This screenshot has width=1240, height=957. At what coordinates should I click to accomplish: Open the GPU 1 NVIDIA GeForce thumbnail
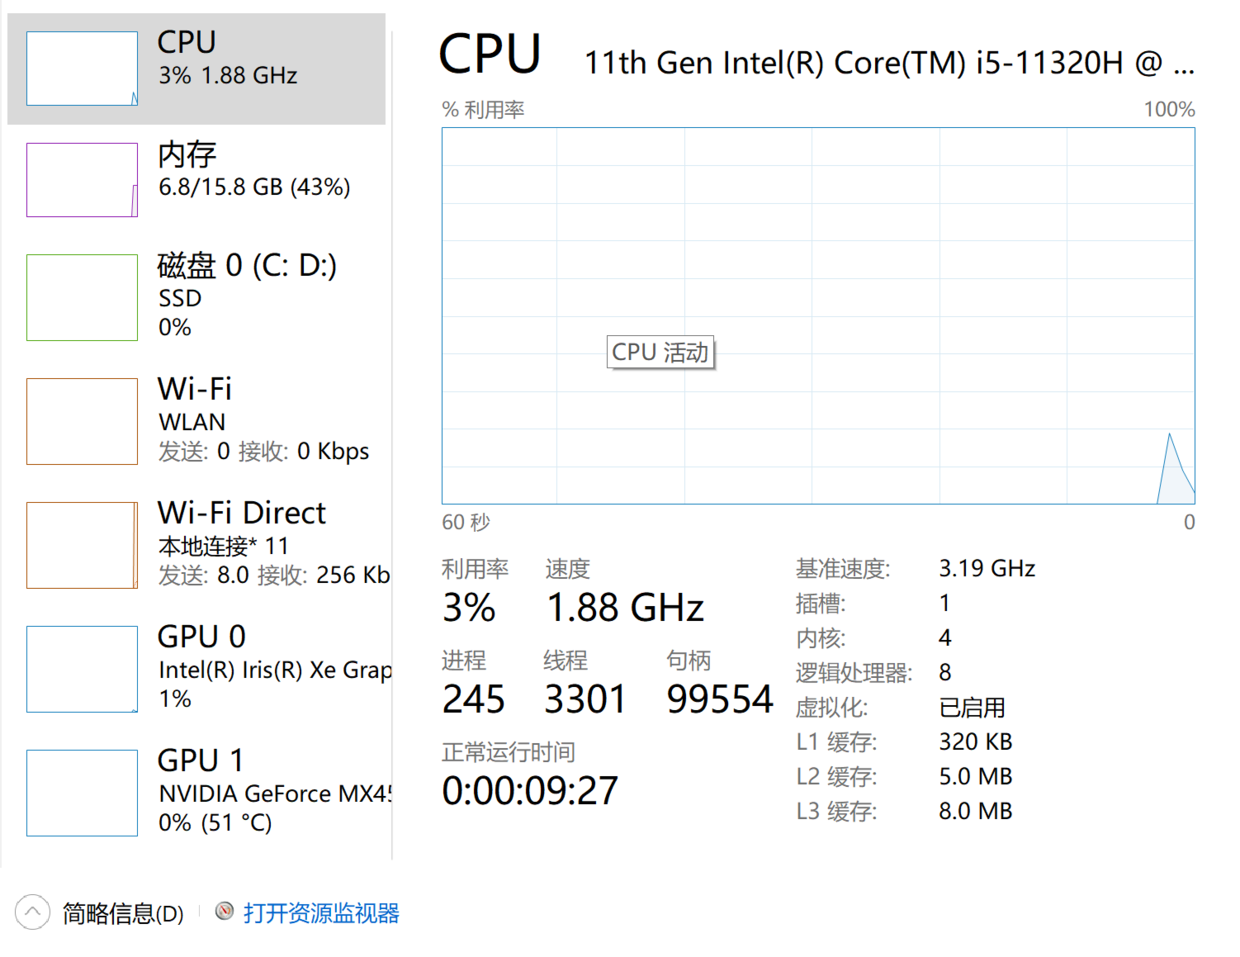click(82, 793)
